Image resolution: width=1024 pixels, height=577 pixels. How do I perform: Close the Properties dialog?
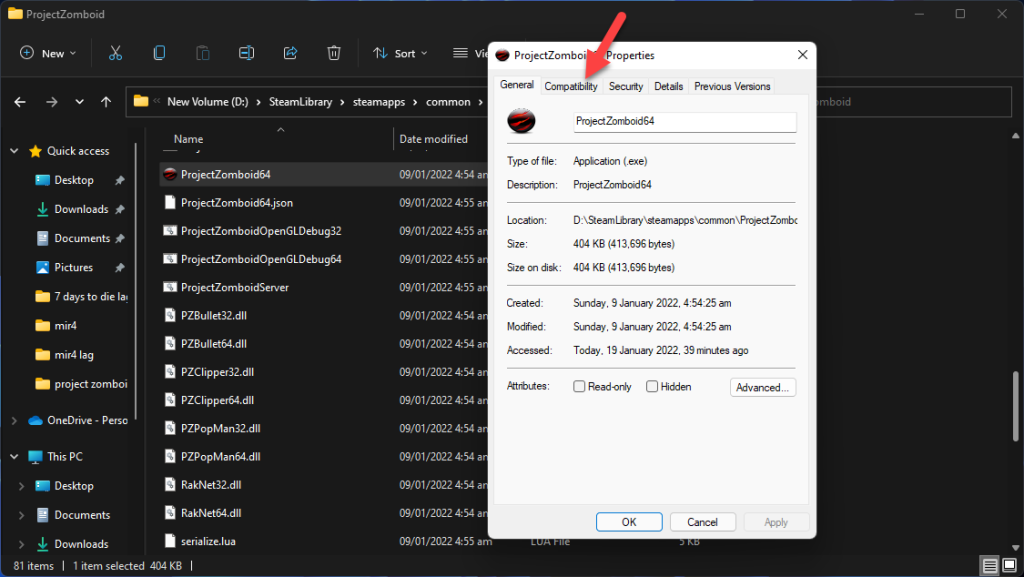(803, 55)
